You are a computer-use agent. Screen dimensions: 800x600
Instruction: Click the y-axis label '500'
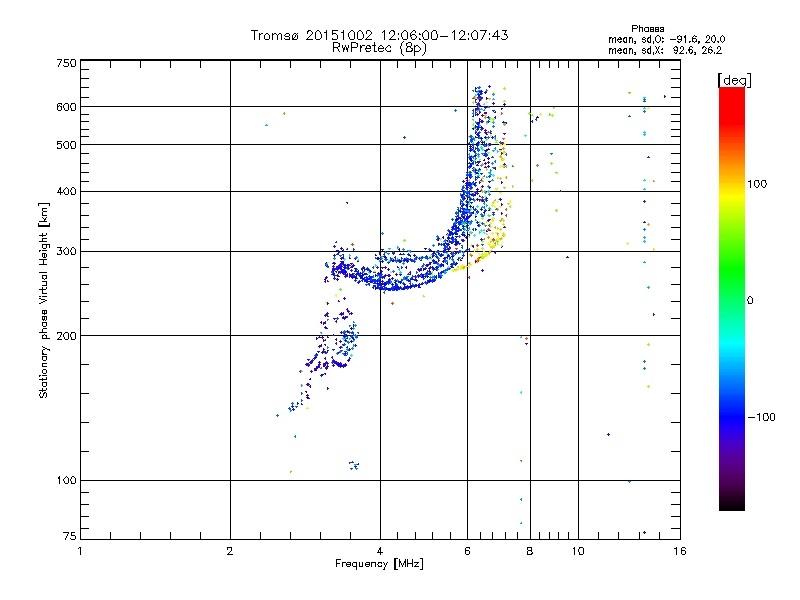(66, 145)
